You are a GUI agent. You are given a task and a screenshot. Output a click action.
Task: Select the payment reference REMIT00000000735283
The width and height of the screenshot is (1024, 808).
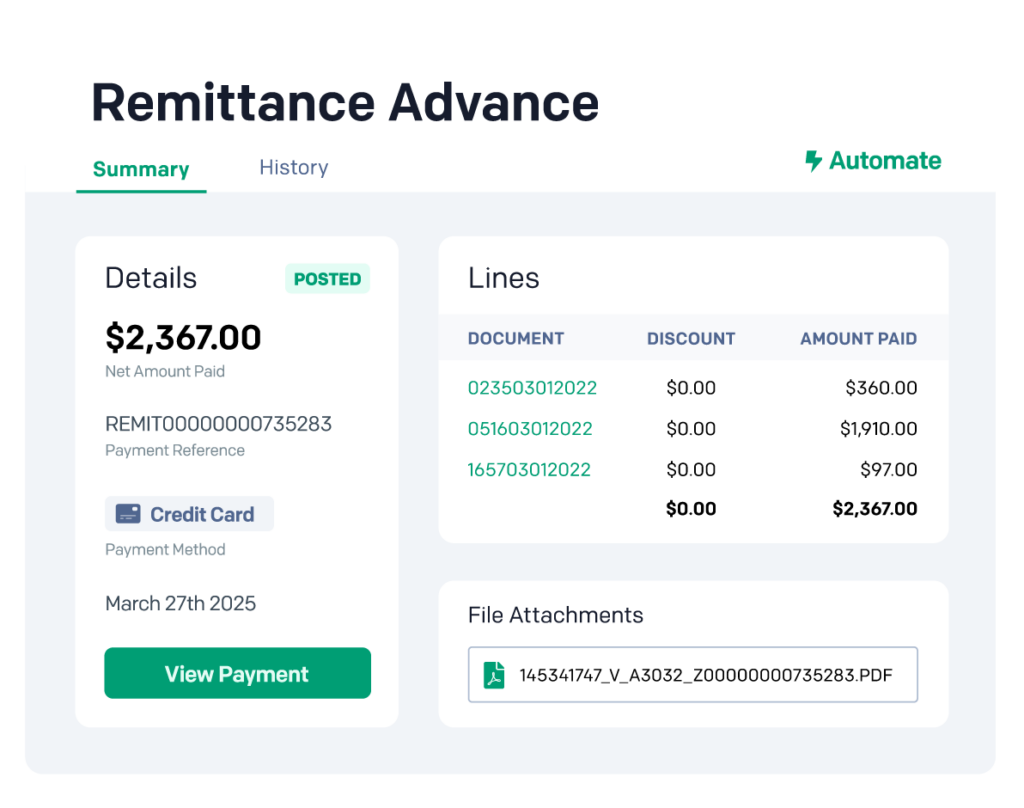tap(218, 423)
